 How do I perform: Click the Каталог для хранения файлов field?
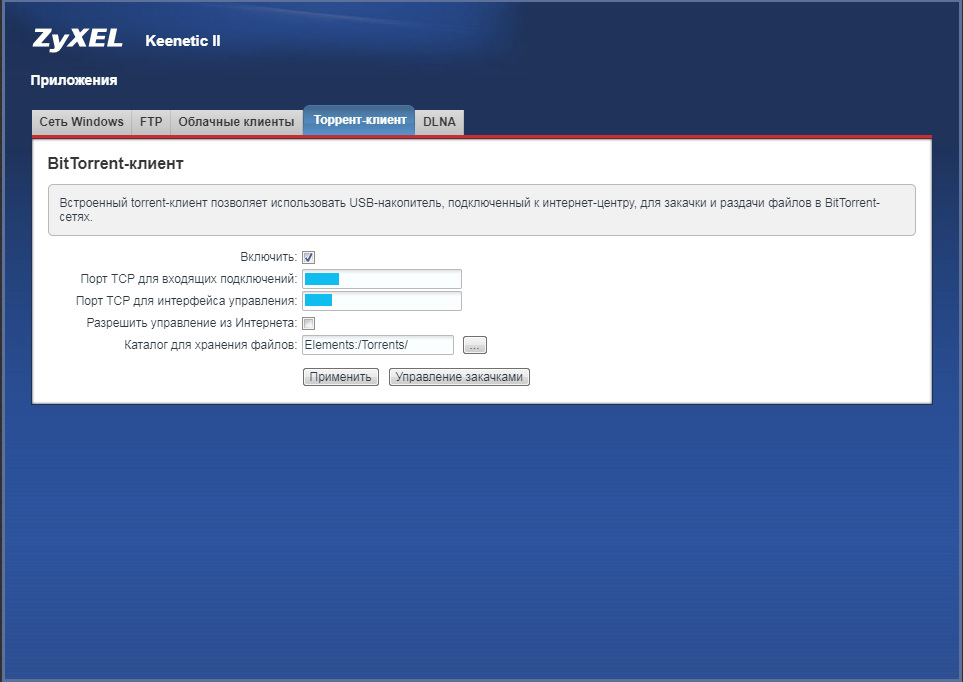378,345
